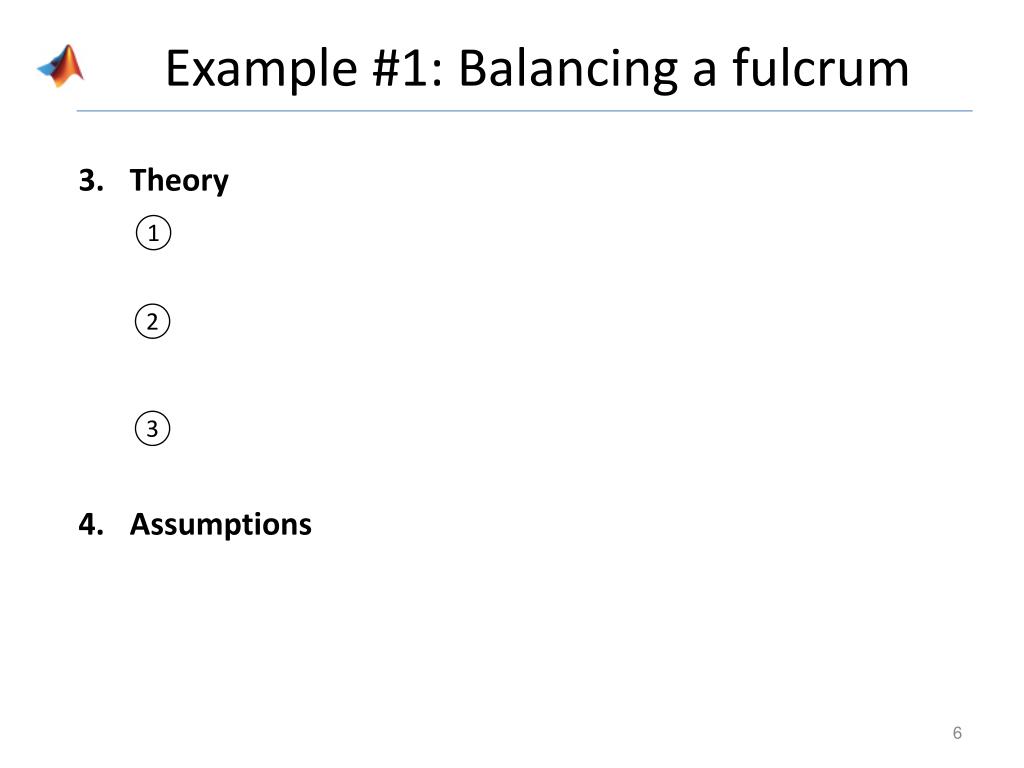The width and height of the screenshot is (1024, 768).
Task: Click the MATLAB logo icon
Action: 61,65
